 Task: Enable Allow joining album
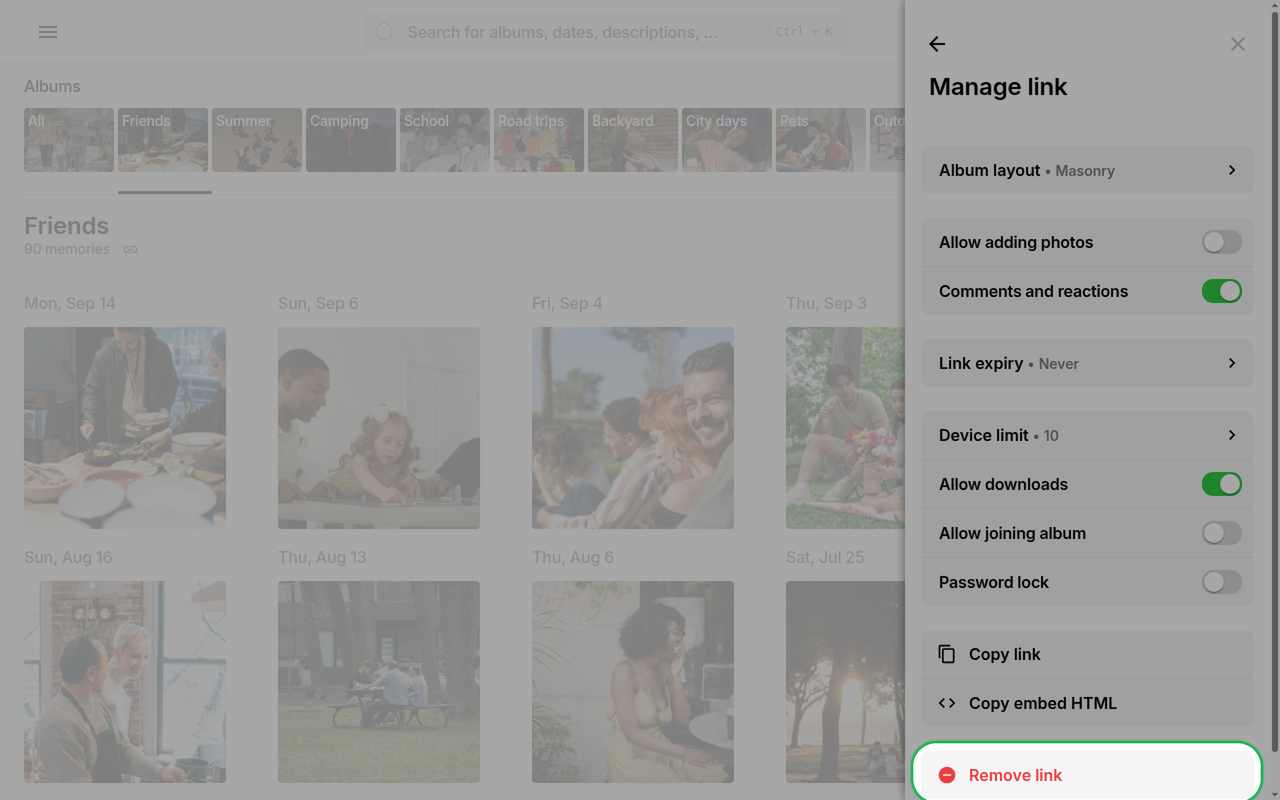pyautogui.click(x=1222, y=533)
